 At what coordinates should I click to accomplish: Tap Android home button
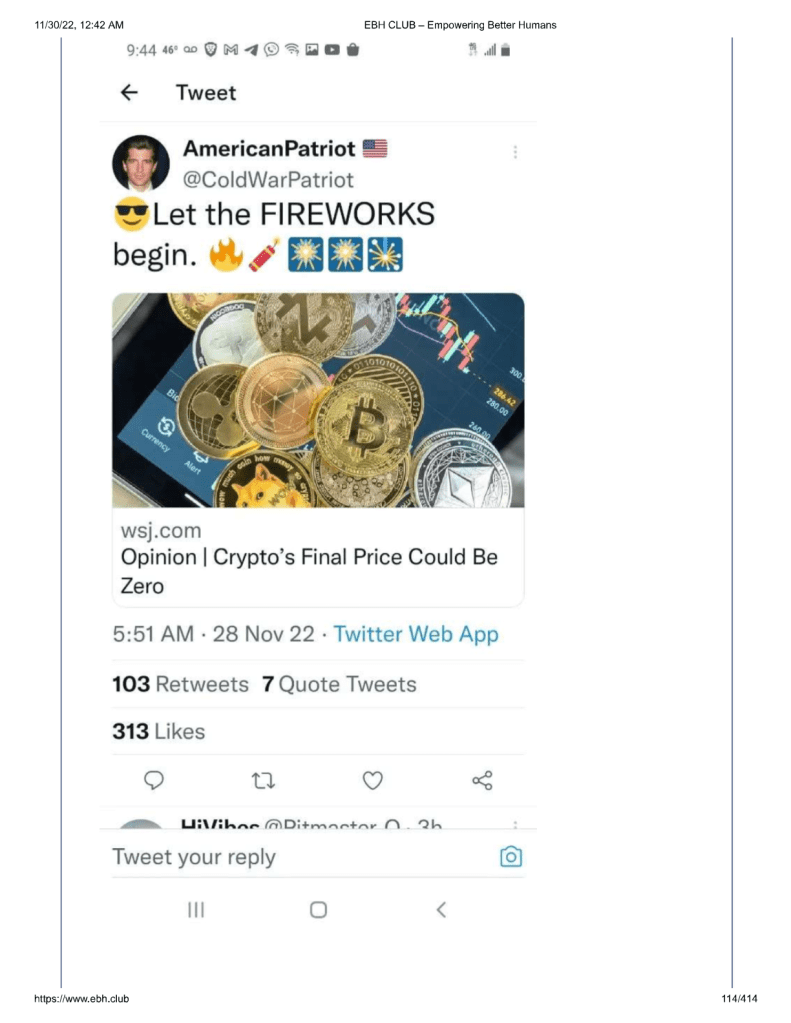pos(318,909)
